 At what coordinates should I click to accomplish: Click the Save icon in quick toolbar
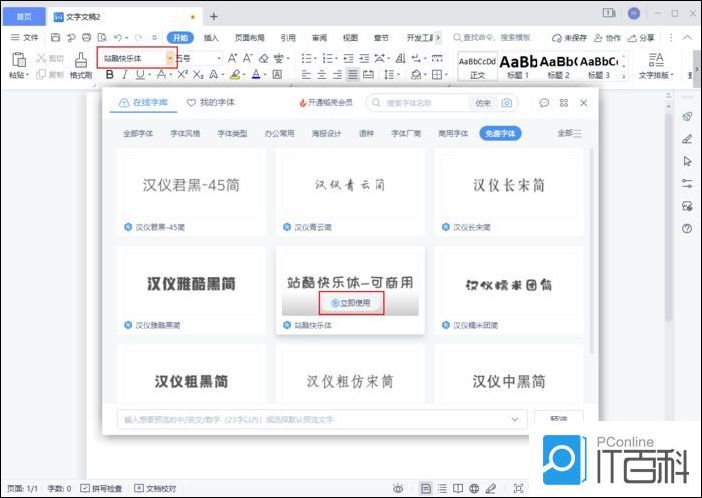click(x=56, y=38)
